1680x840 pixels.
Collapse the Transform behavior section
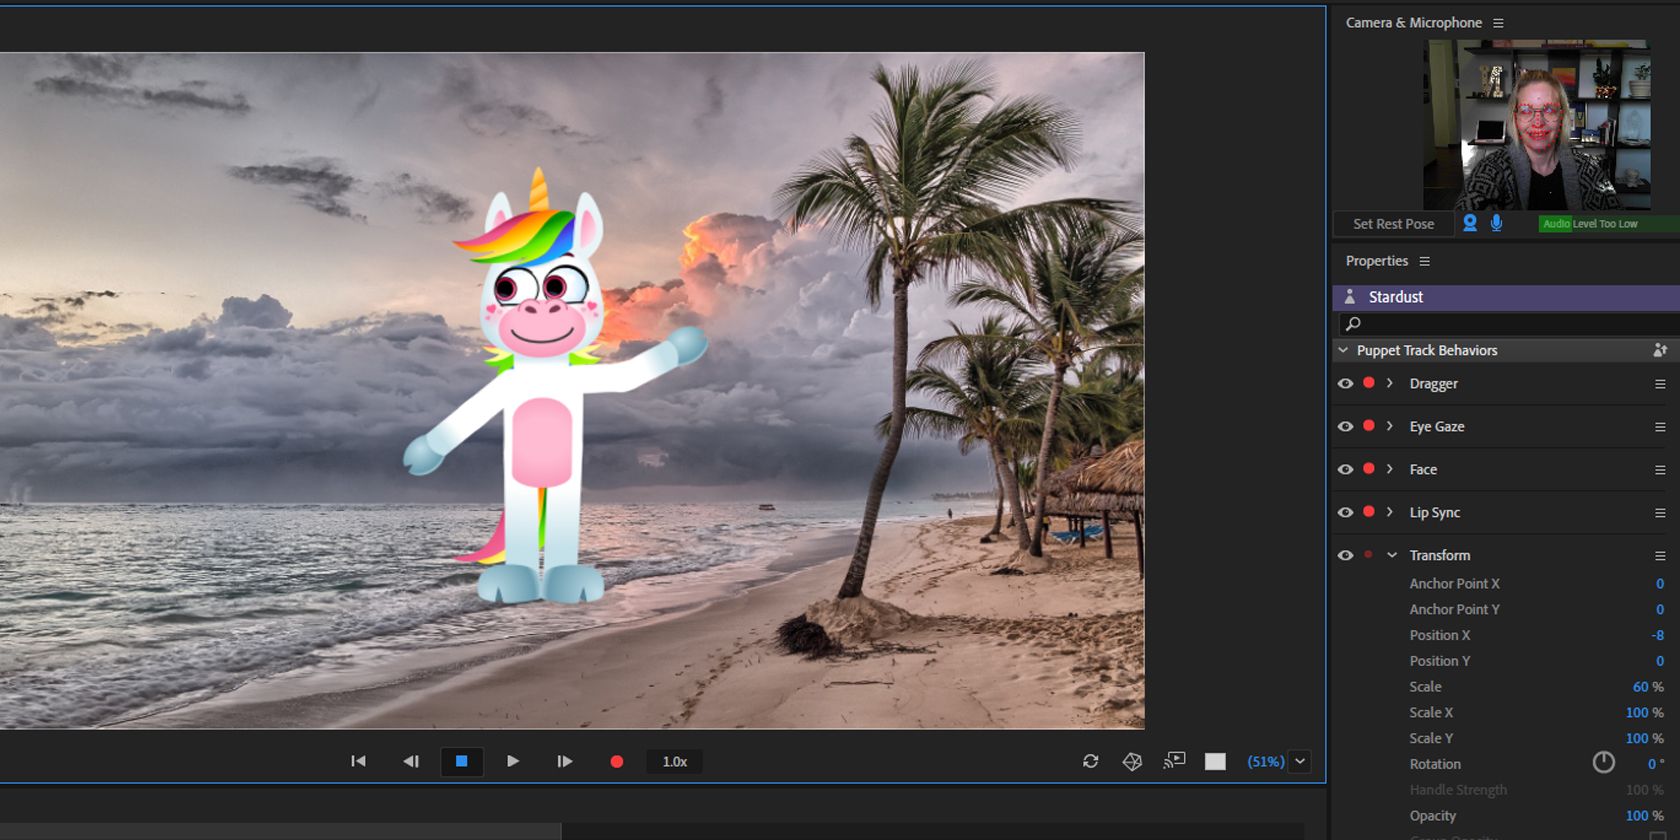point(1391,555)
